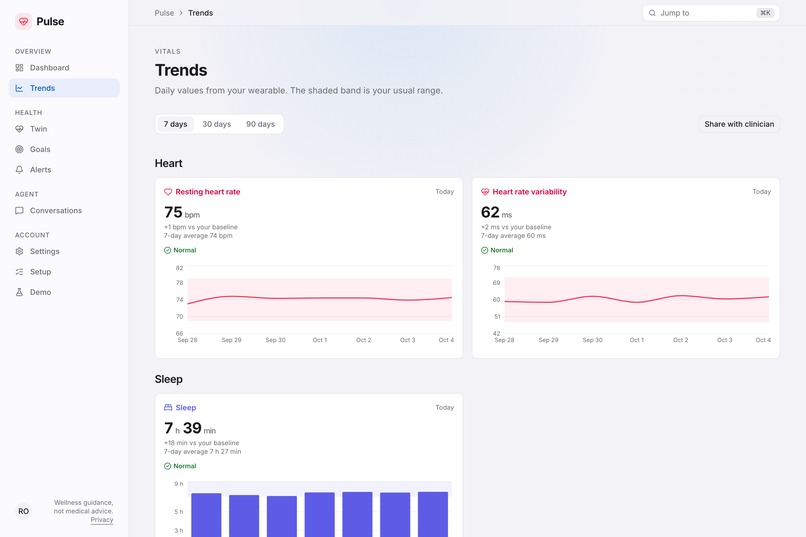
Task: Click the Settings gear icon
Action: click(19, 251)
